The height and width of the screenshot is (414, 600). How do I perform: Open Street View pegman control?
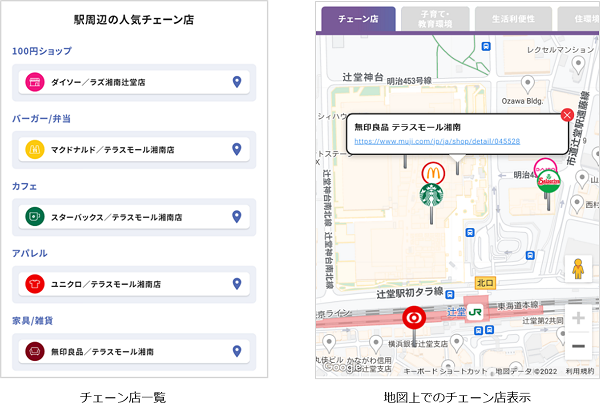[x=578, y=269]
